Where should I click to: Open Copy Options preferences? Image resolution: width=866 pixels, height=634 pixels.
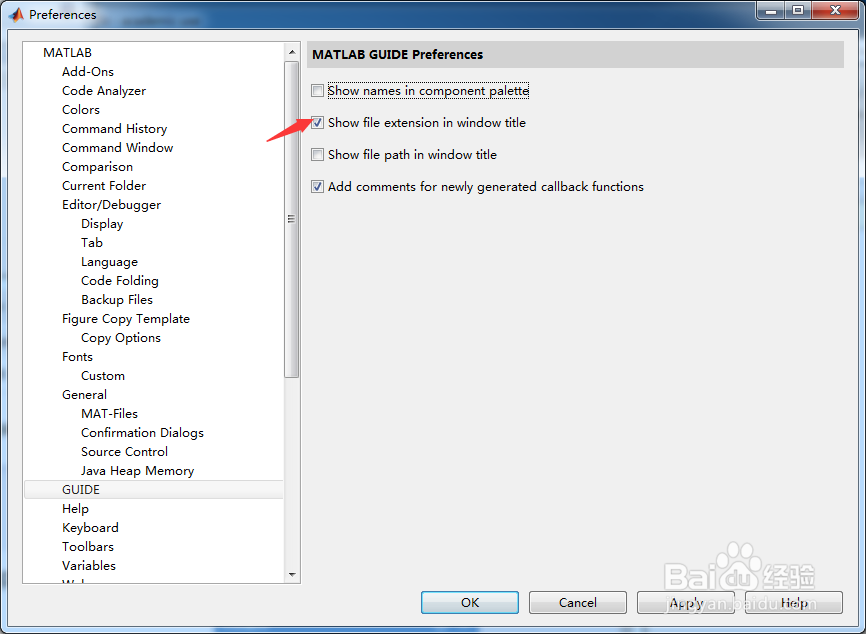pyautogui.click(x=121, y=338)
